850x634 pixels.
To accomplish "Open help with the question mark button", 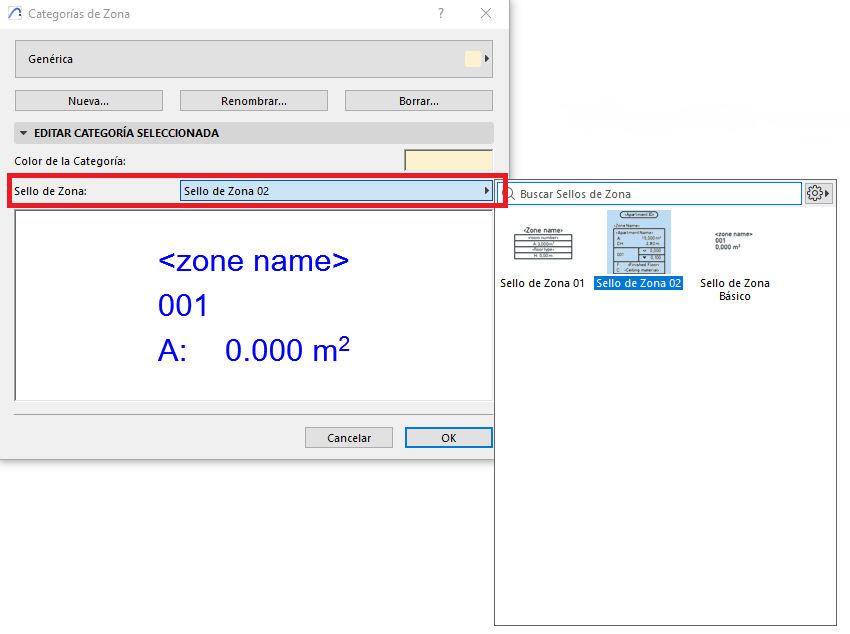I will pyautogui.click(x=441, y=14).
